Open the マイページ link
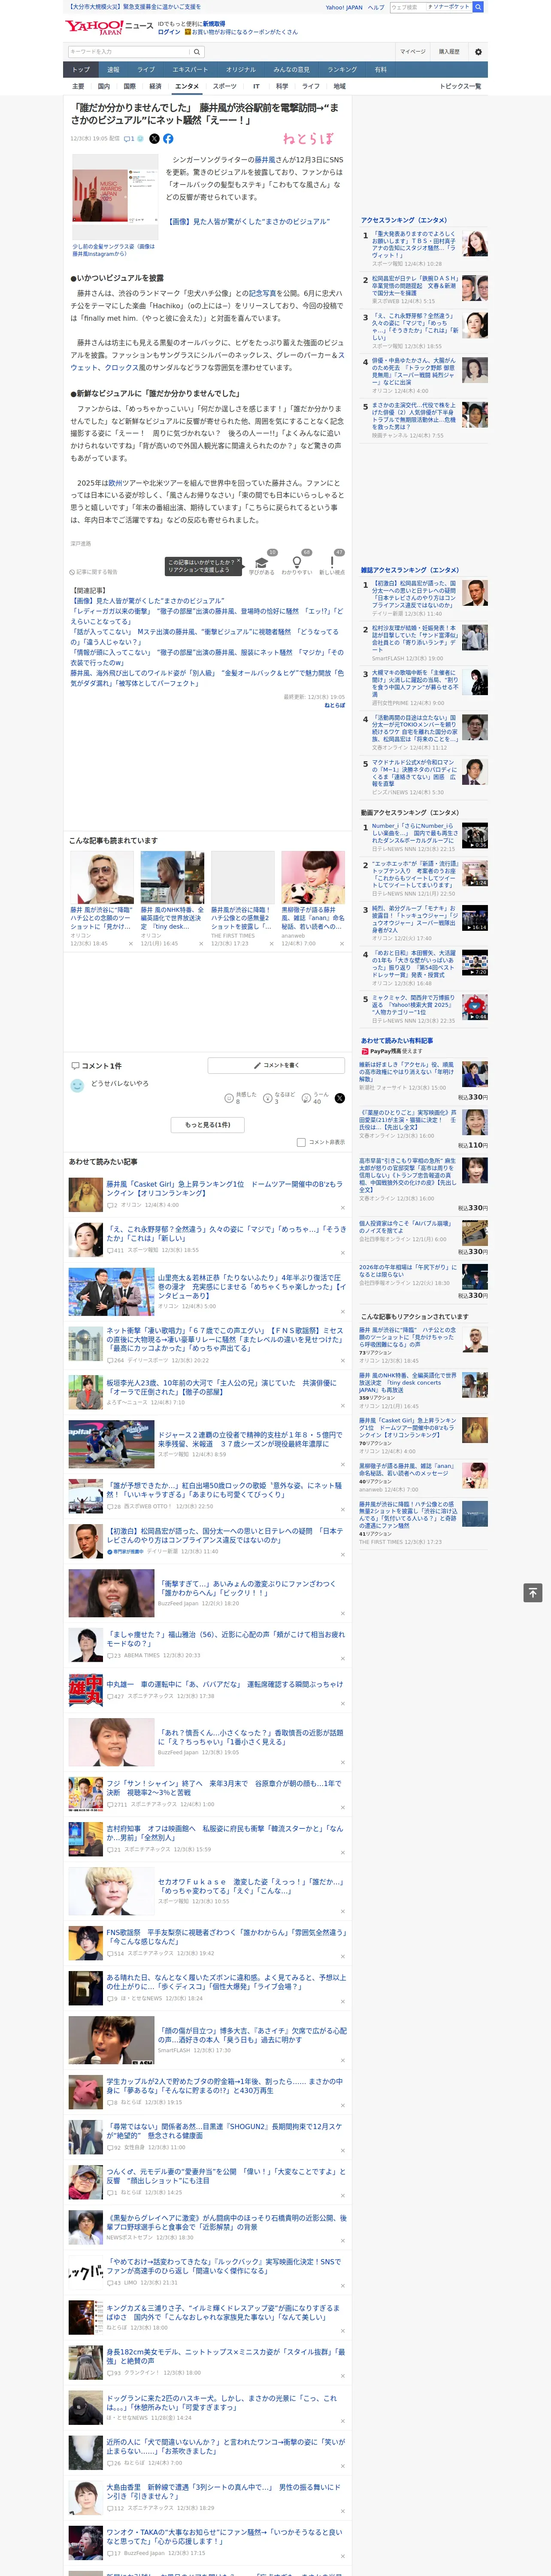 point(413,52)
